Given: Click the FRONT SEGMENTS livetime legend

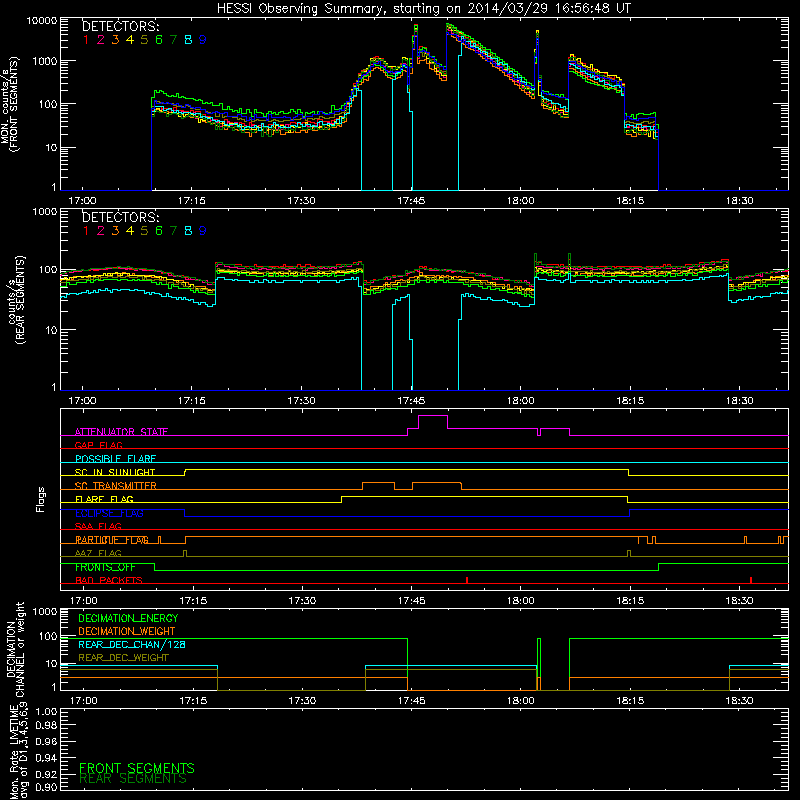Looking at the screenshot, I should [137, 768].
